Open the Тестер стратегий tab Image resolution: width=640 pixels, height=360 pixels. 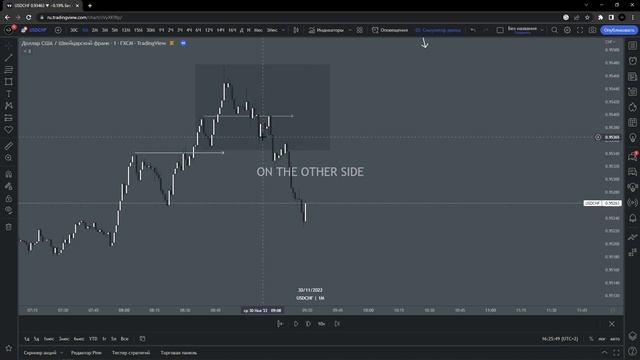pos(131,353)
